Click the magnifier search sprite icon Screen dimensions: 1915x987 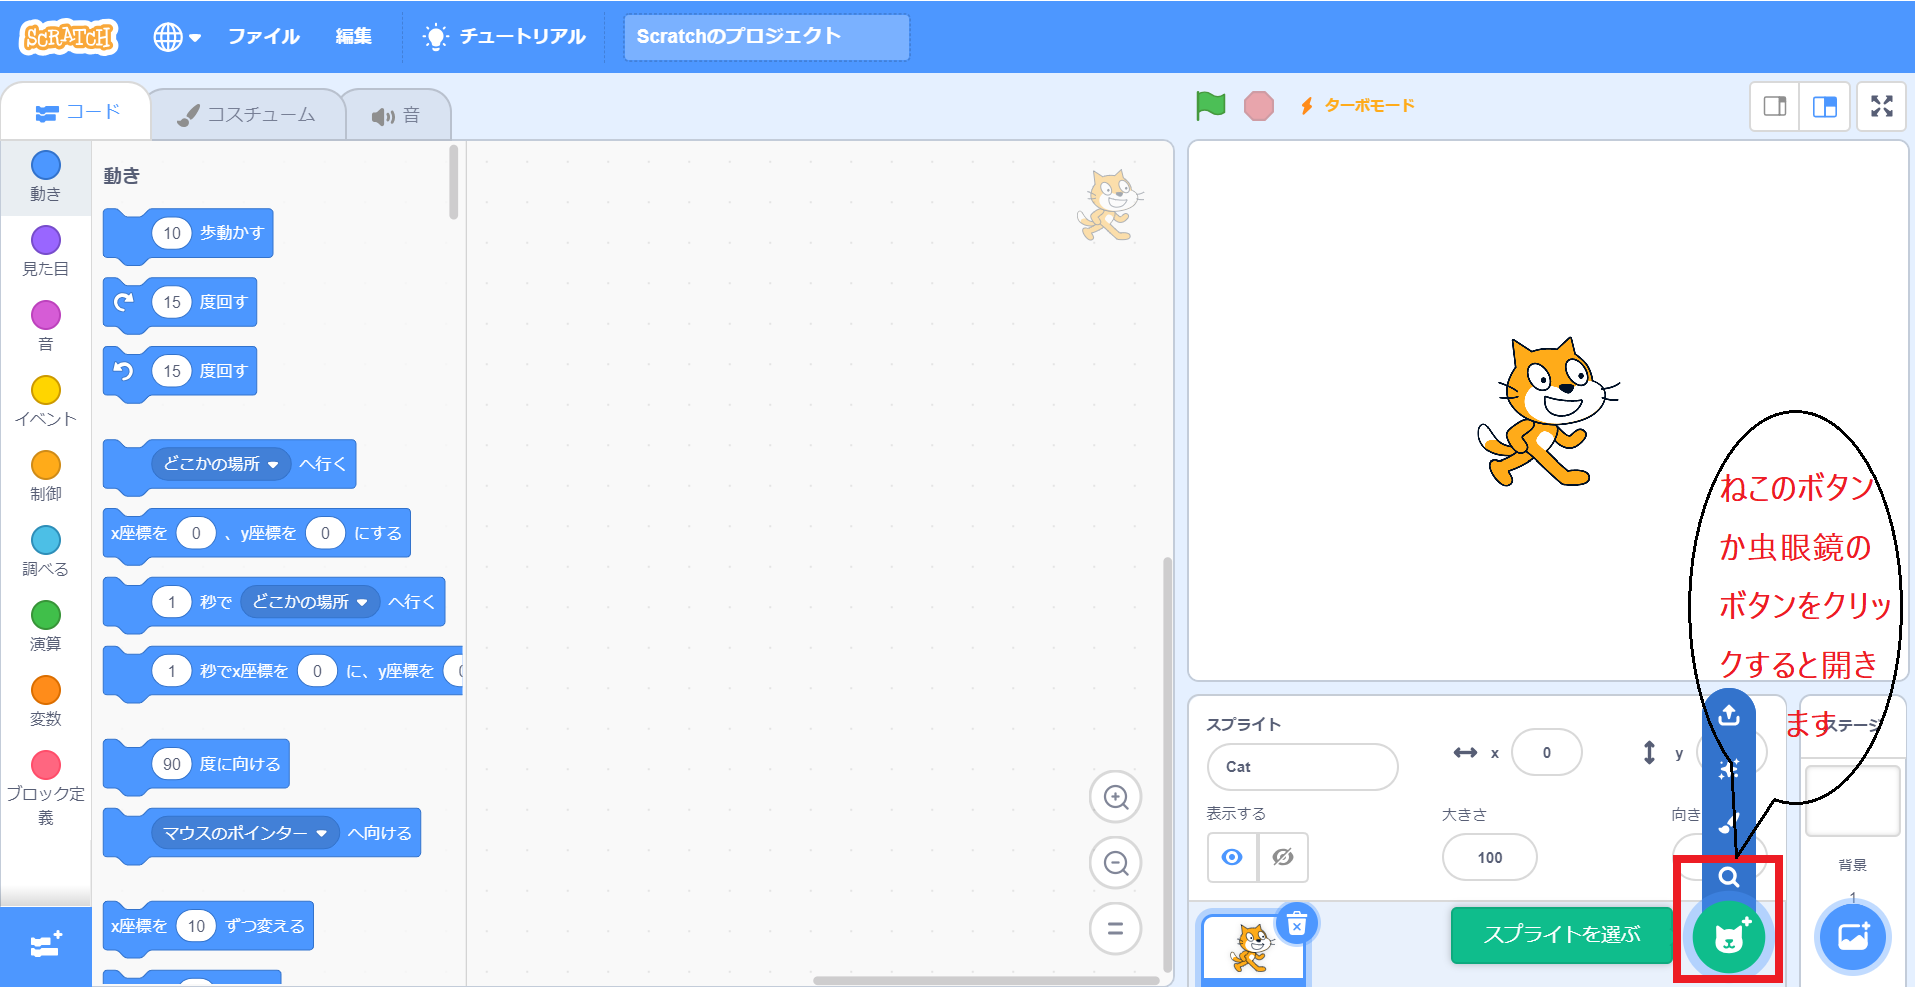(1729, 878)
